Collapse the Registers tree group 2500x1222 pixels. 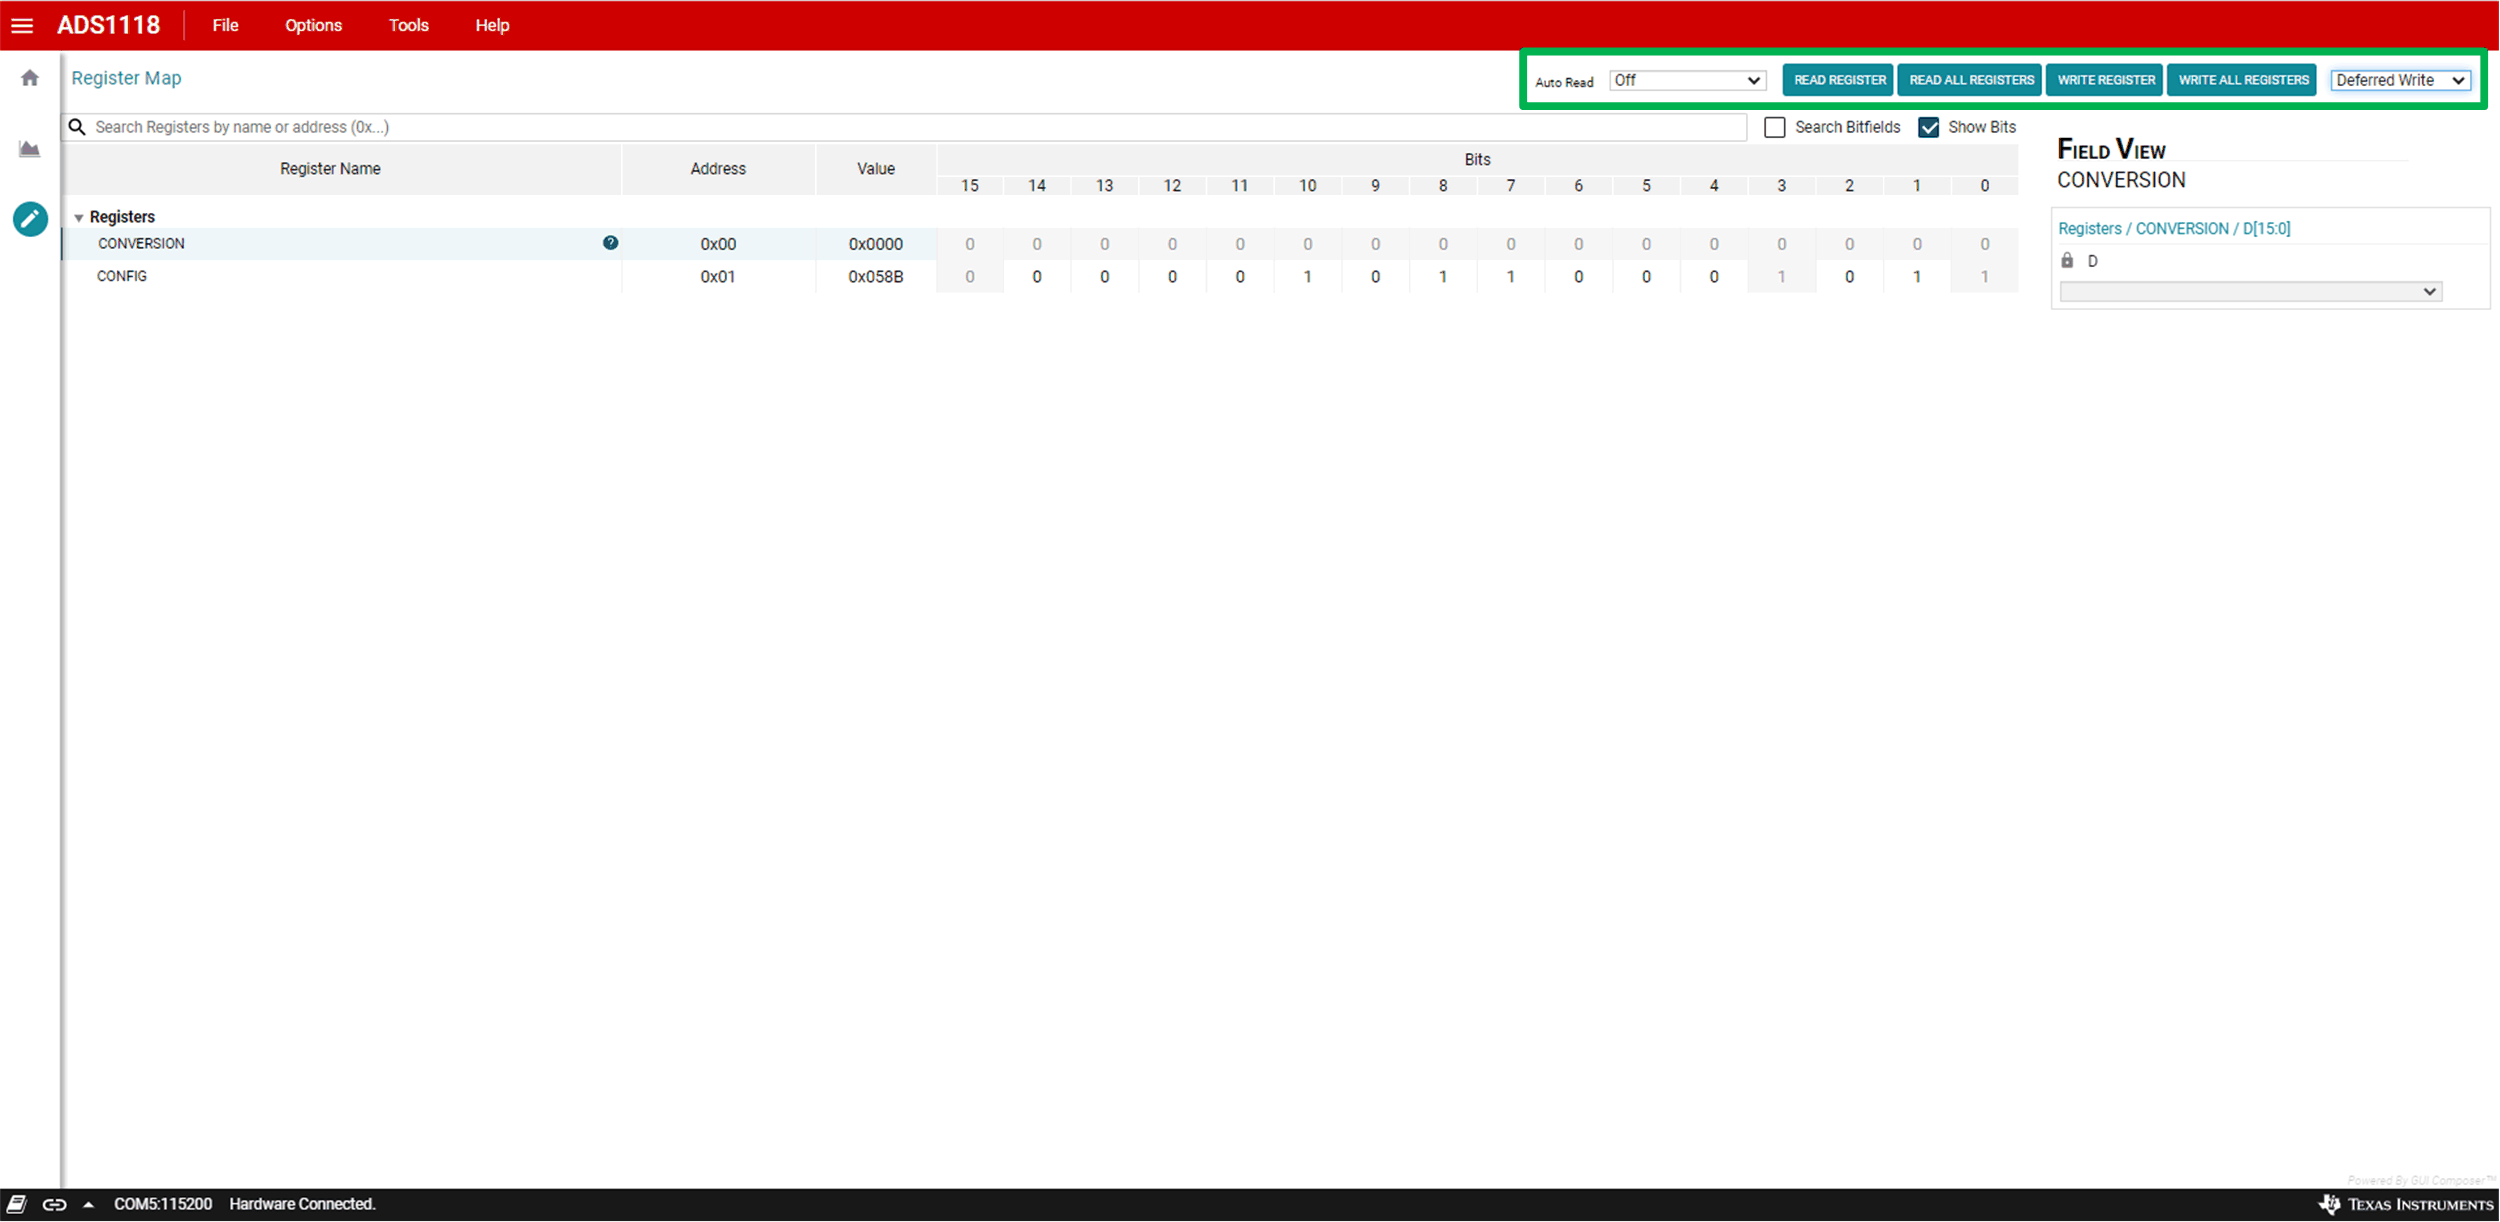coord(79,217)
